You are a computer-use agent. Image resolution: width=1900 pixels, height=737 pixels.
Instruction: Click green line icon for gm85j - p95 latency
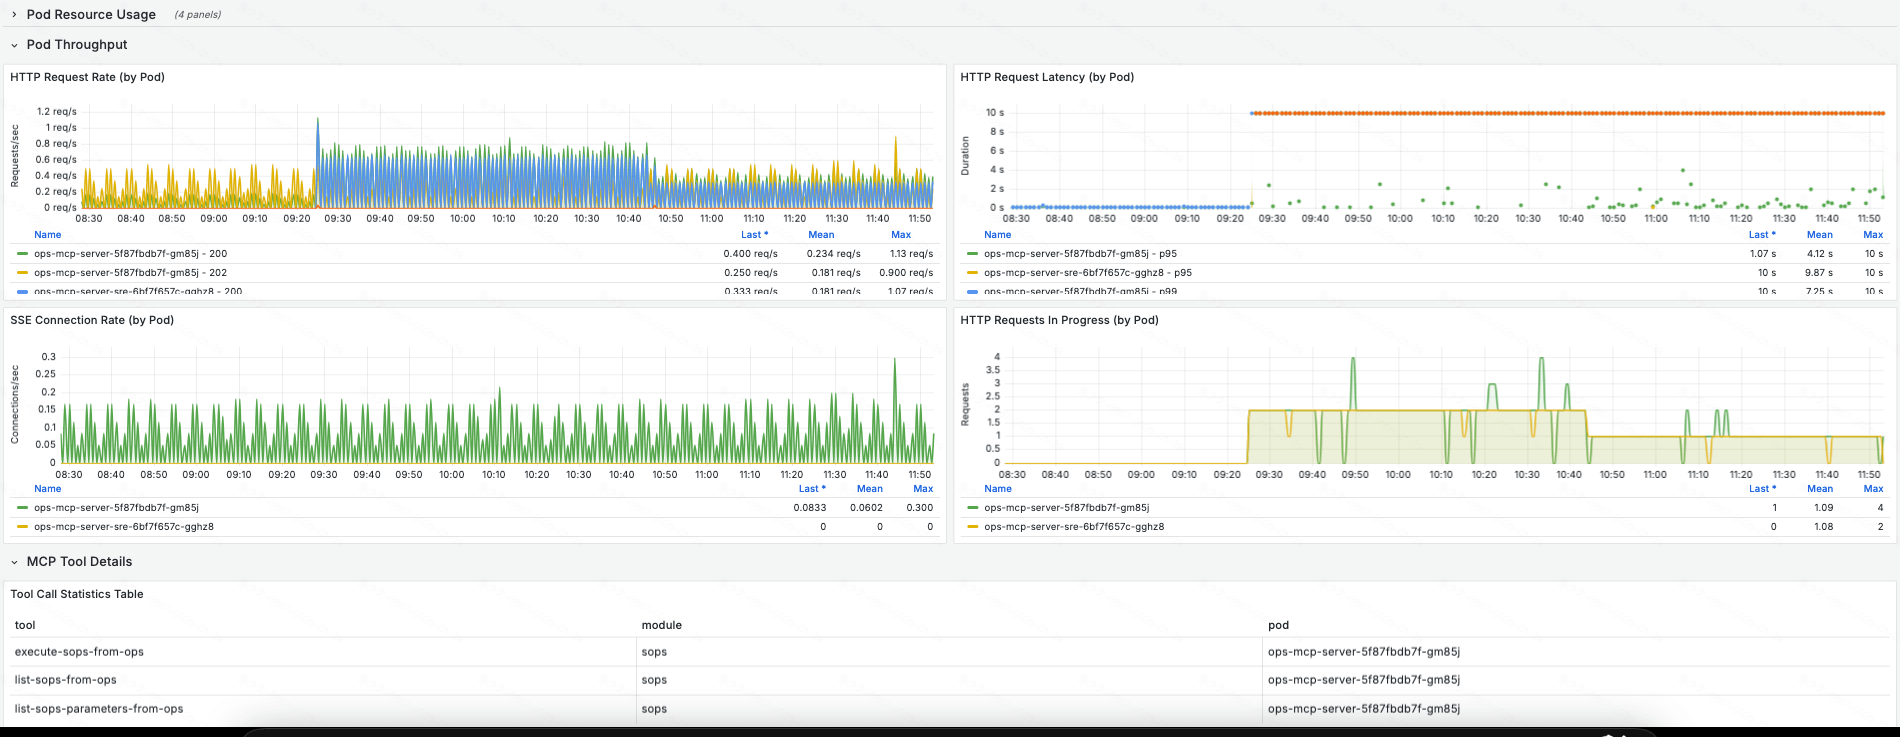[x=972, y=254]
